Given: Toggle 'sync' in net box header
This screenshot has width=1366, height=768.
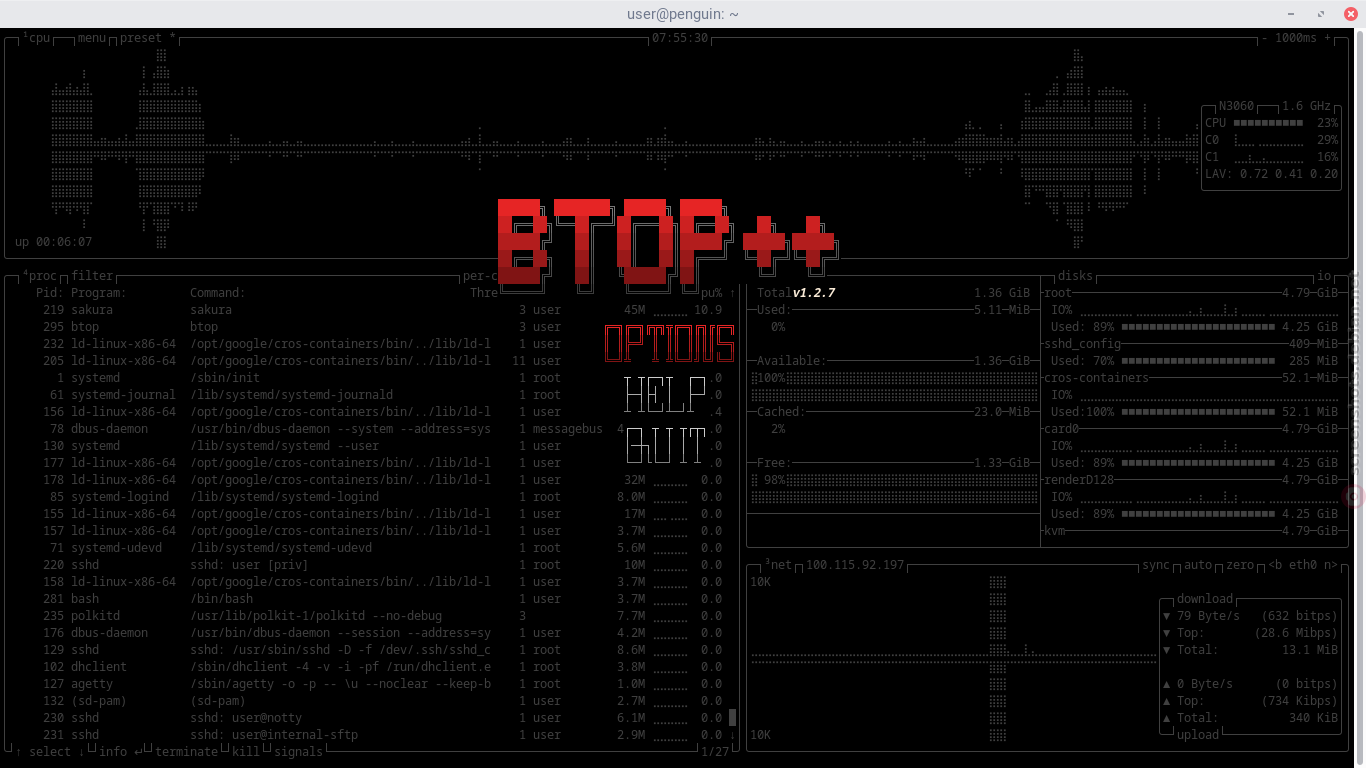Looking at the screenshot, I should click(x=1156, y=565).
